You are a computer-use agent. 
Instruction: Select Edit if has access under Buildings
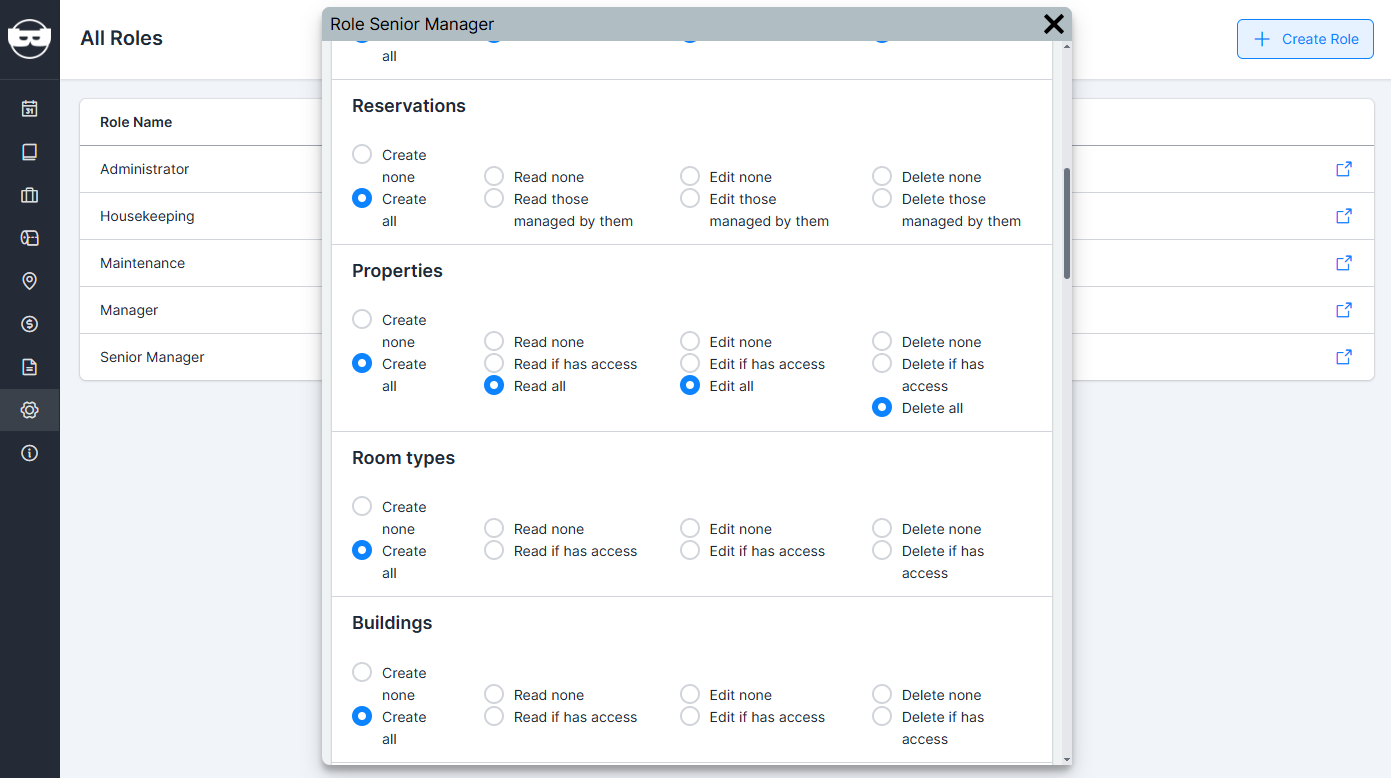click(x=689, y=715)
